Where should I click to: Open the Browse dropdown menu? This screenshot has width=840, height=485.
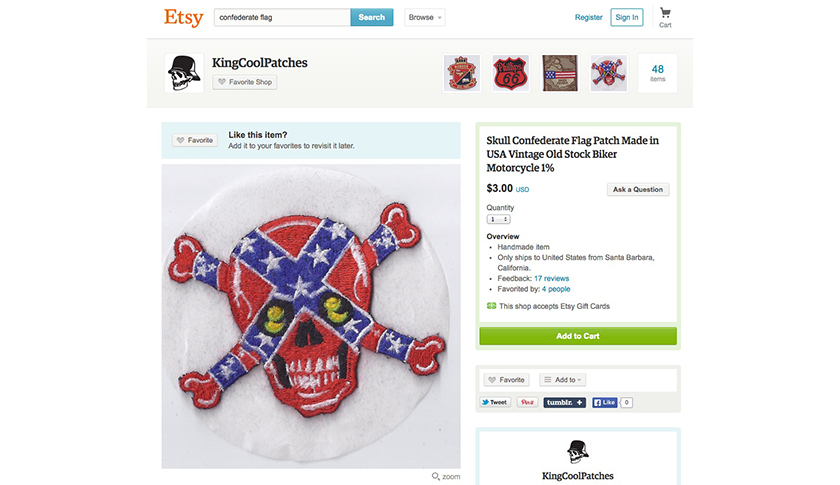425,17
